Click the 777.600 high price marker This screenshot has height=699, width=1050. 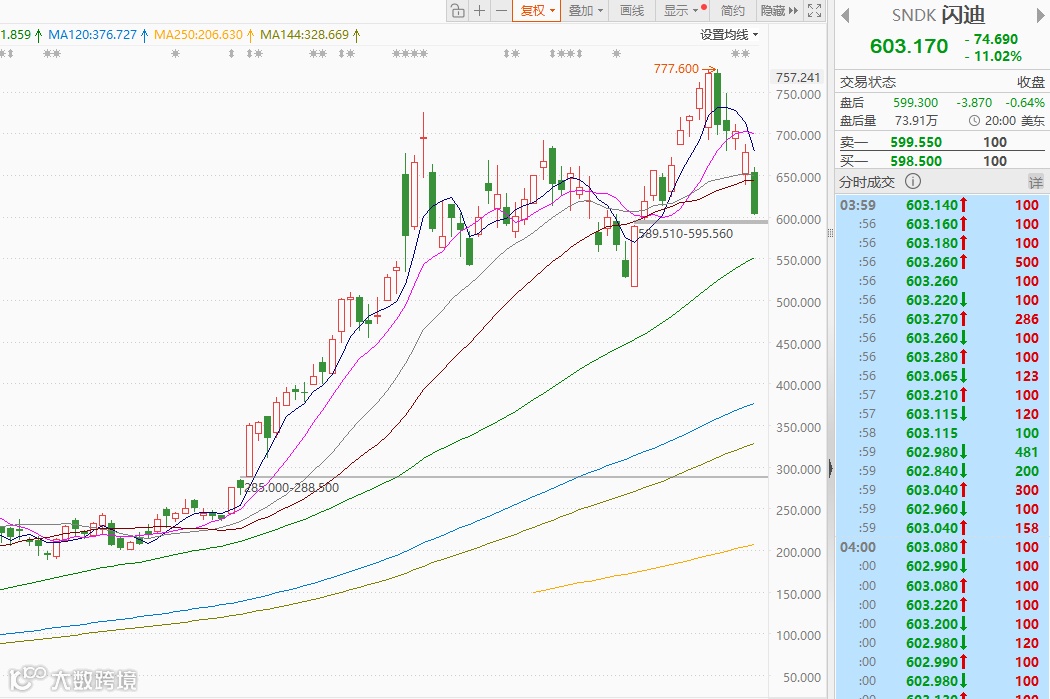[x=676, y=68]
